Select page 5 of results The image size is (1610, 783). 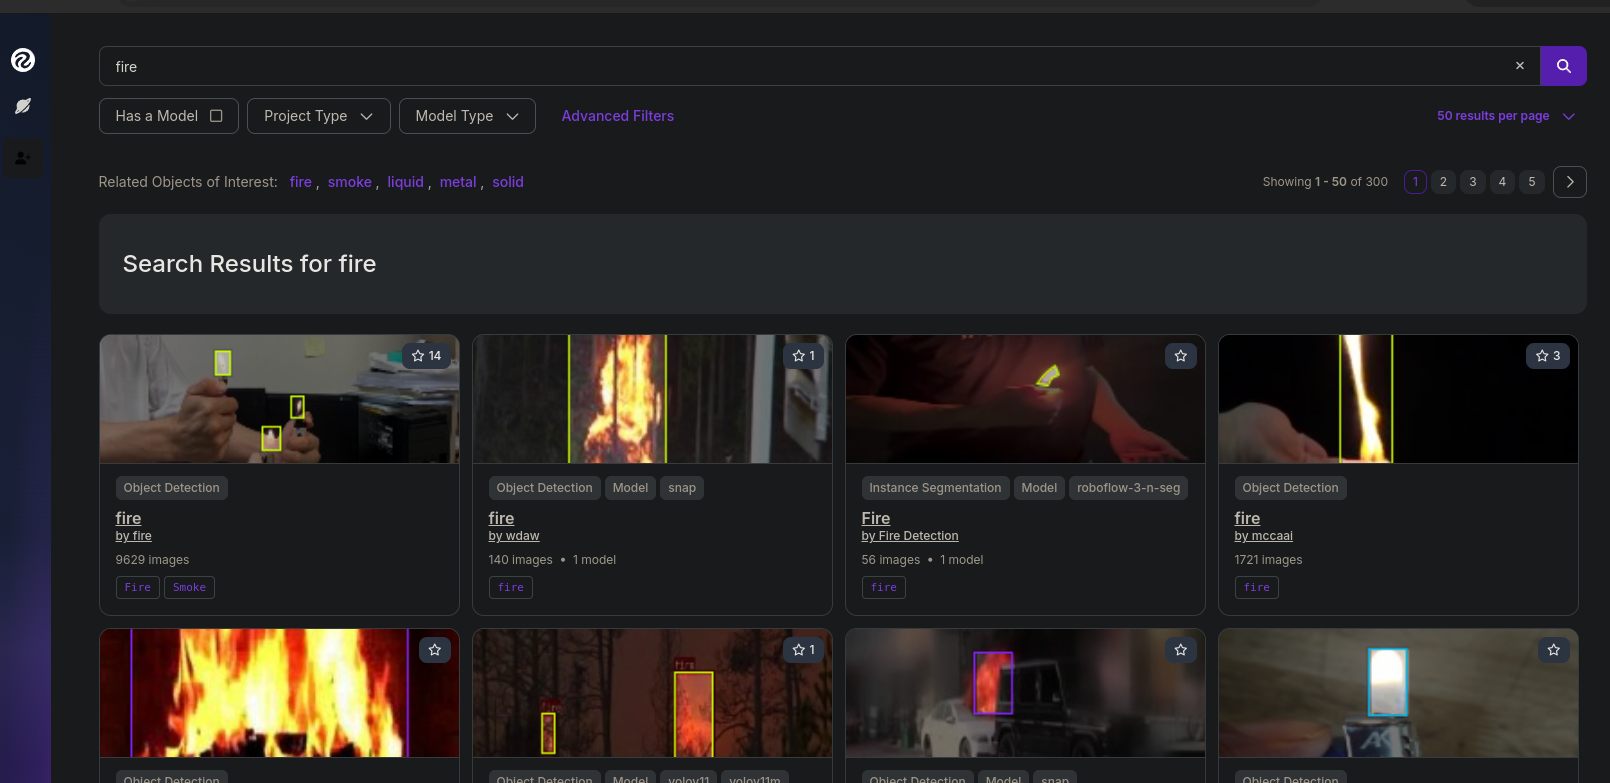1532,182
